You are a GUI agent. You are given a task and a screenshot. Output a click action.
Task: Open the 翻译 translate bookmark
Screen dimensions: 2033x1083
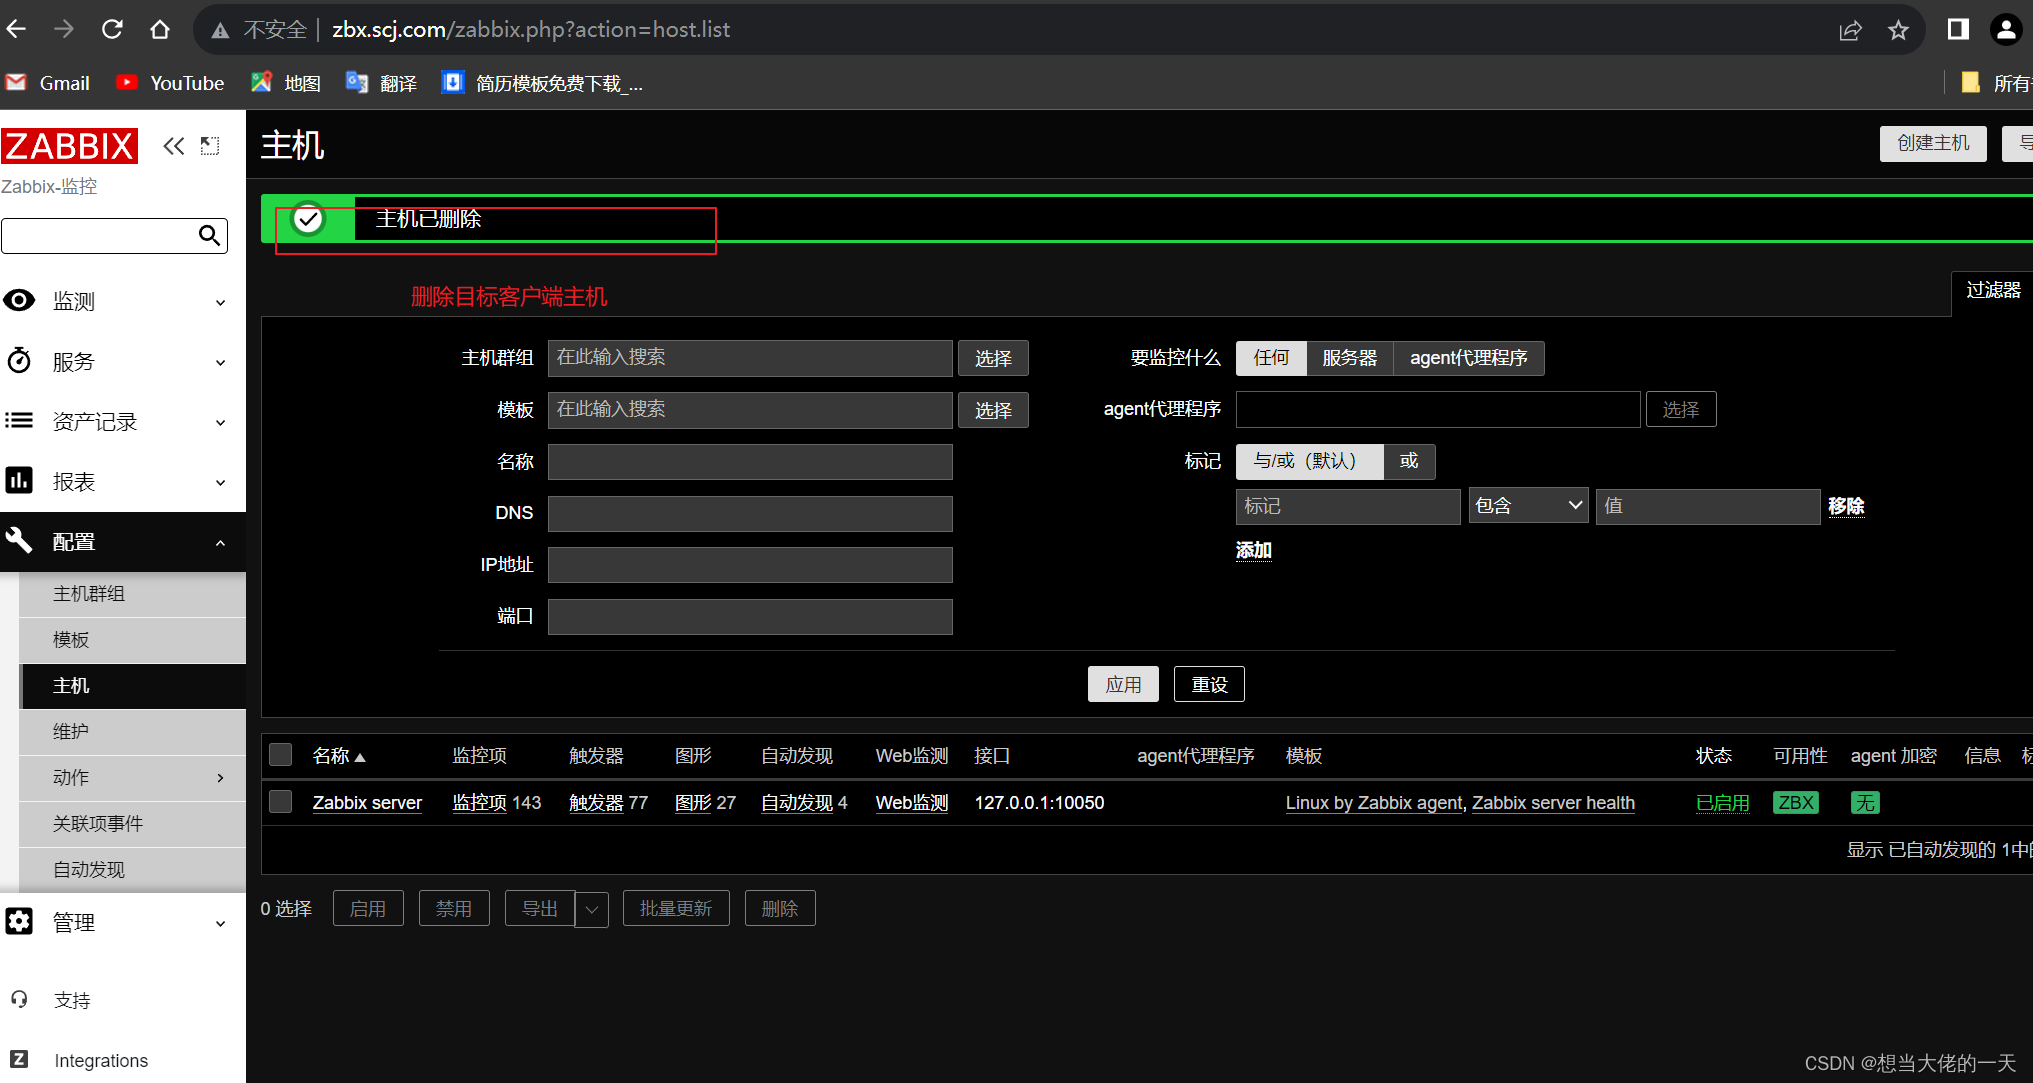coord(381,83)
